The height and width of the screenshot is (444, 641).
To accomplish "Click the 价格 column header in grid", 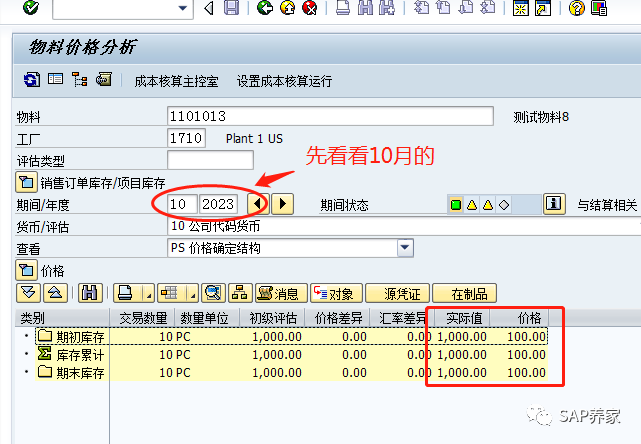I will 520,318.
